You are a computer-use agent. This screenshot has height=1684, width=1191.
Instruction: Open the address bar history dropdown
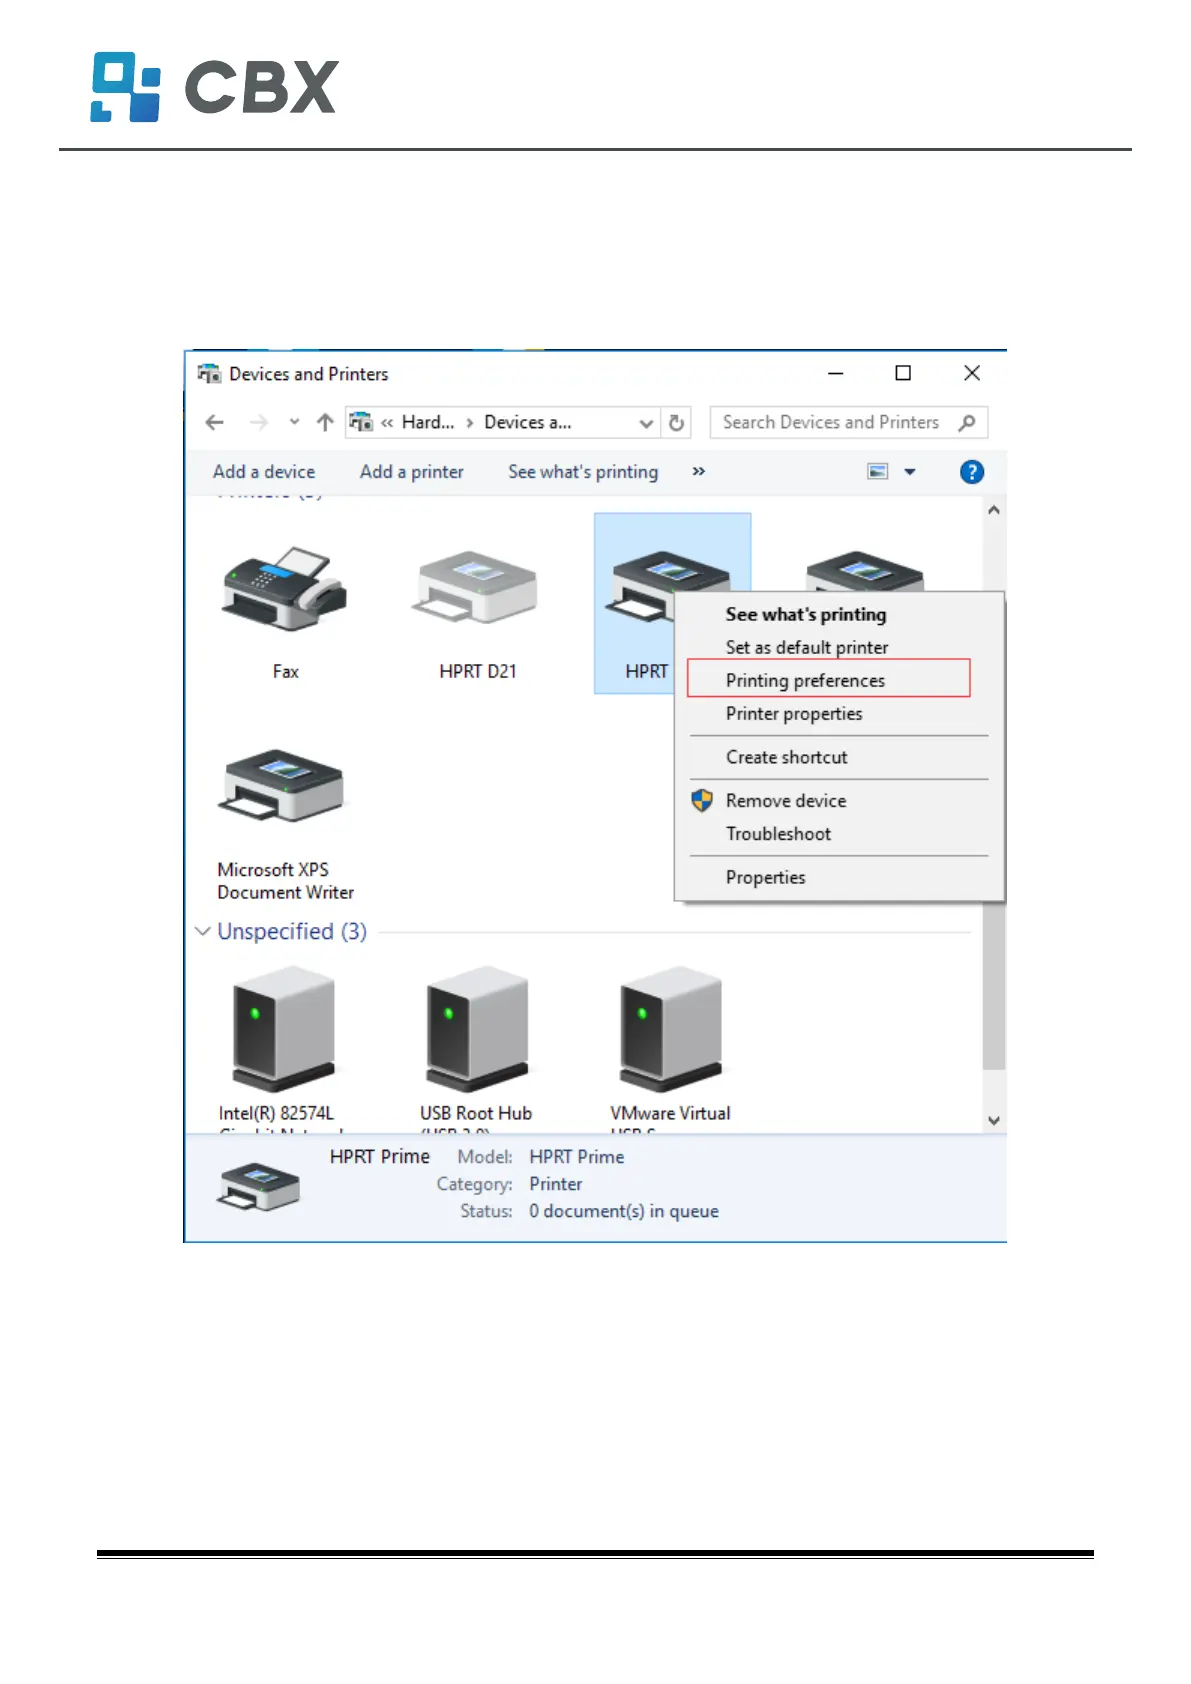(646, 423)
